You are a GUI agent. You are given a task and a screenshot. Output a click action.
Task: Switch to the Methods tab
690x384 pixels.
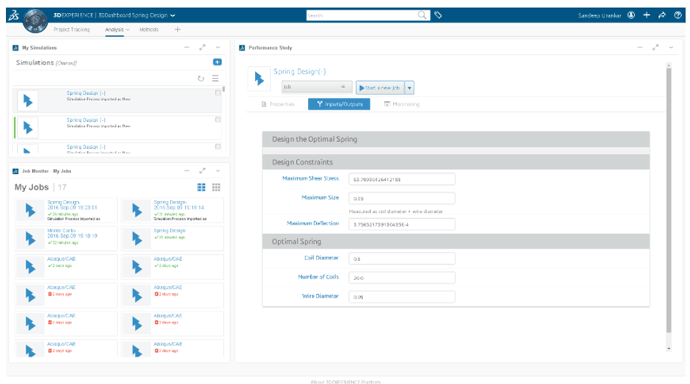(x=149, y=29)
